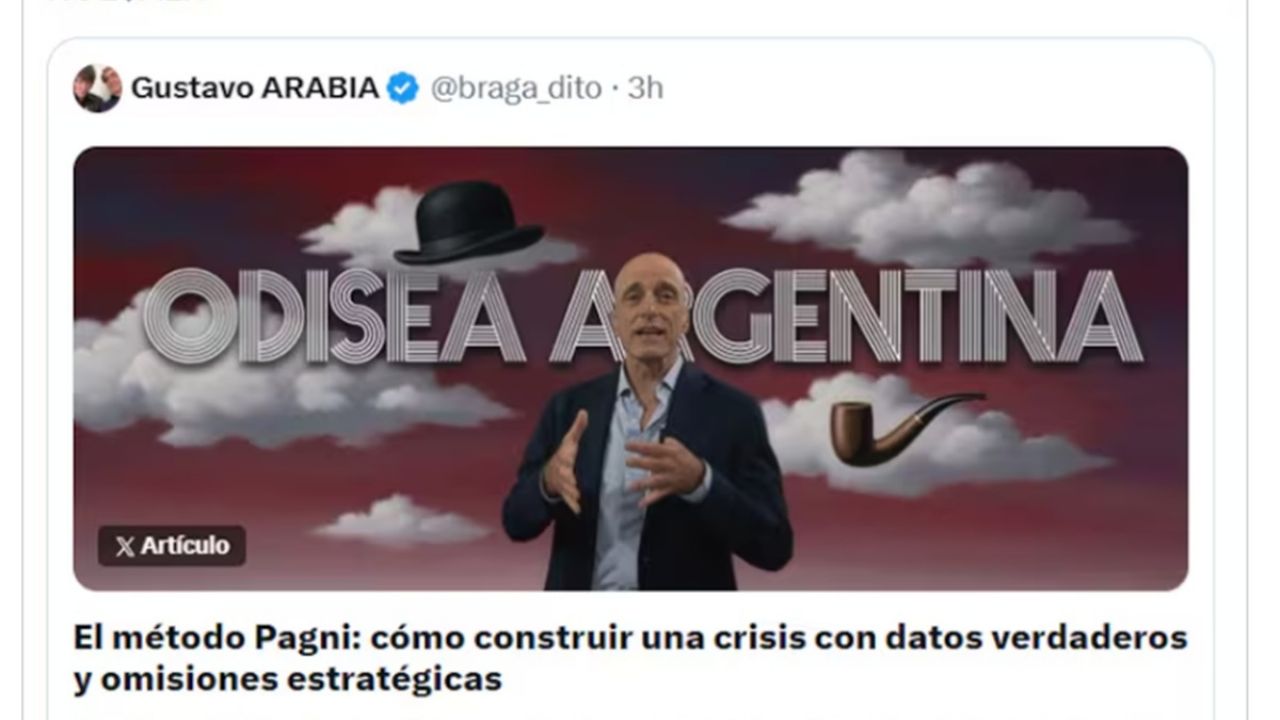Open the 'El método Pagni' article headline
Screen dimensions: 1280x720
630,638
